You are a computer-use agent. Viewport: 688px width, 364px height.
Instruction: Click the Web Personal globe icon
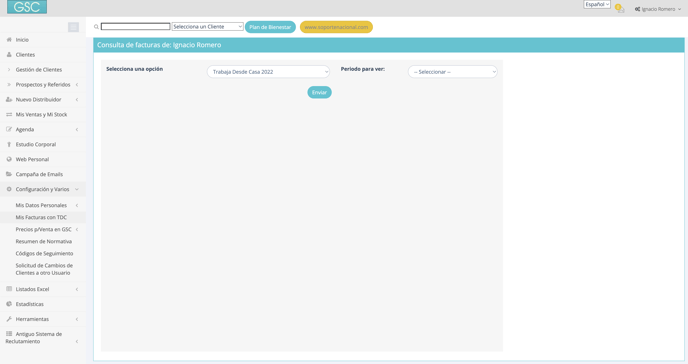[9, 159]
